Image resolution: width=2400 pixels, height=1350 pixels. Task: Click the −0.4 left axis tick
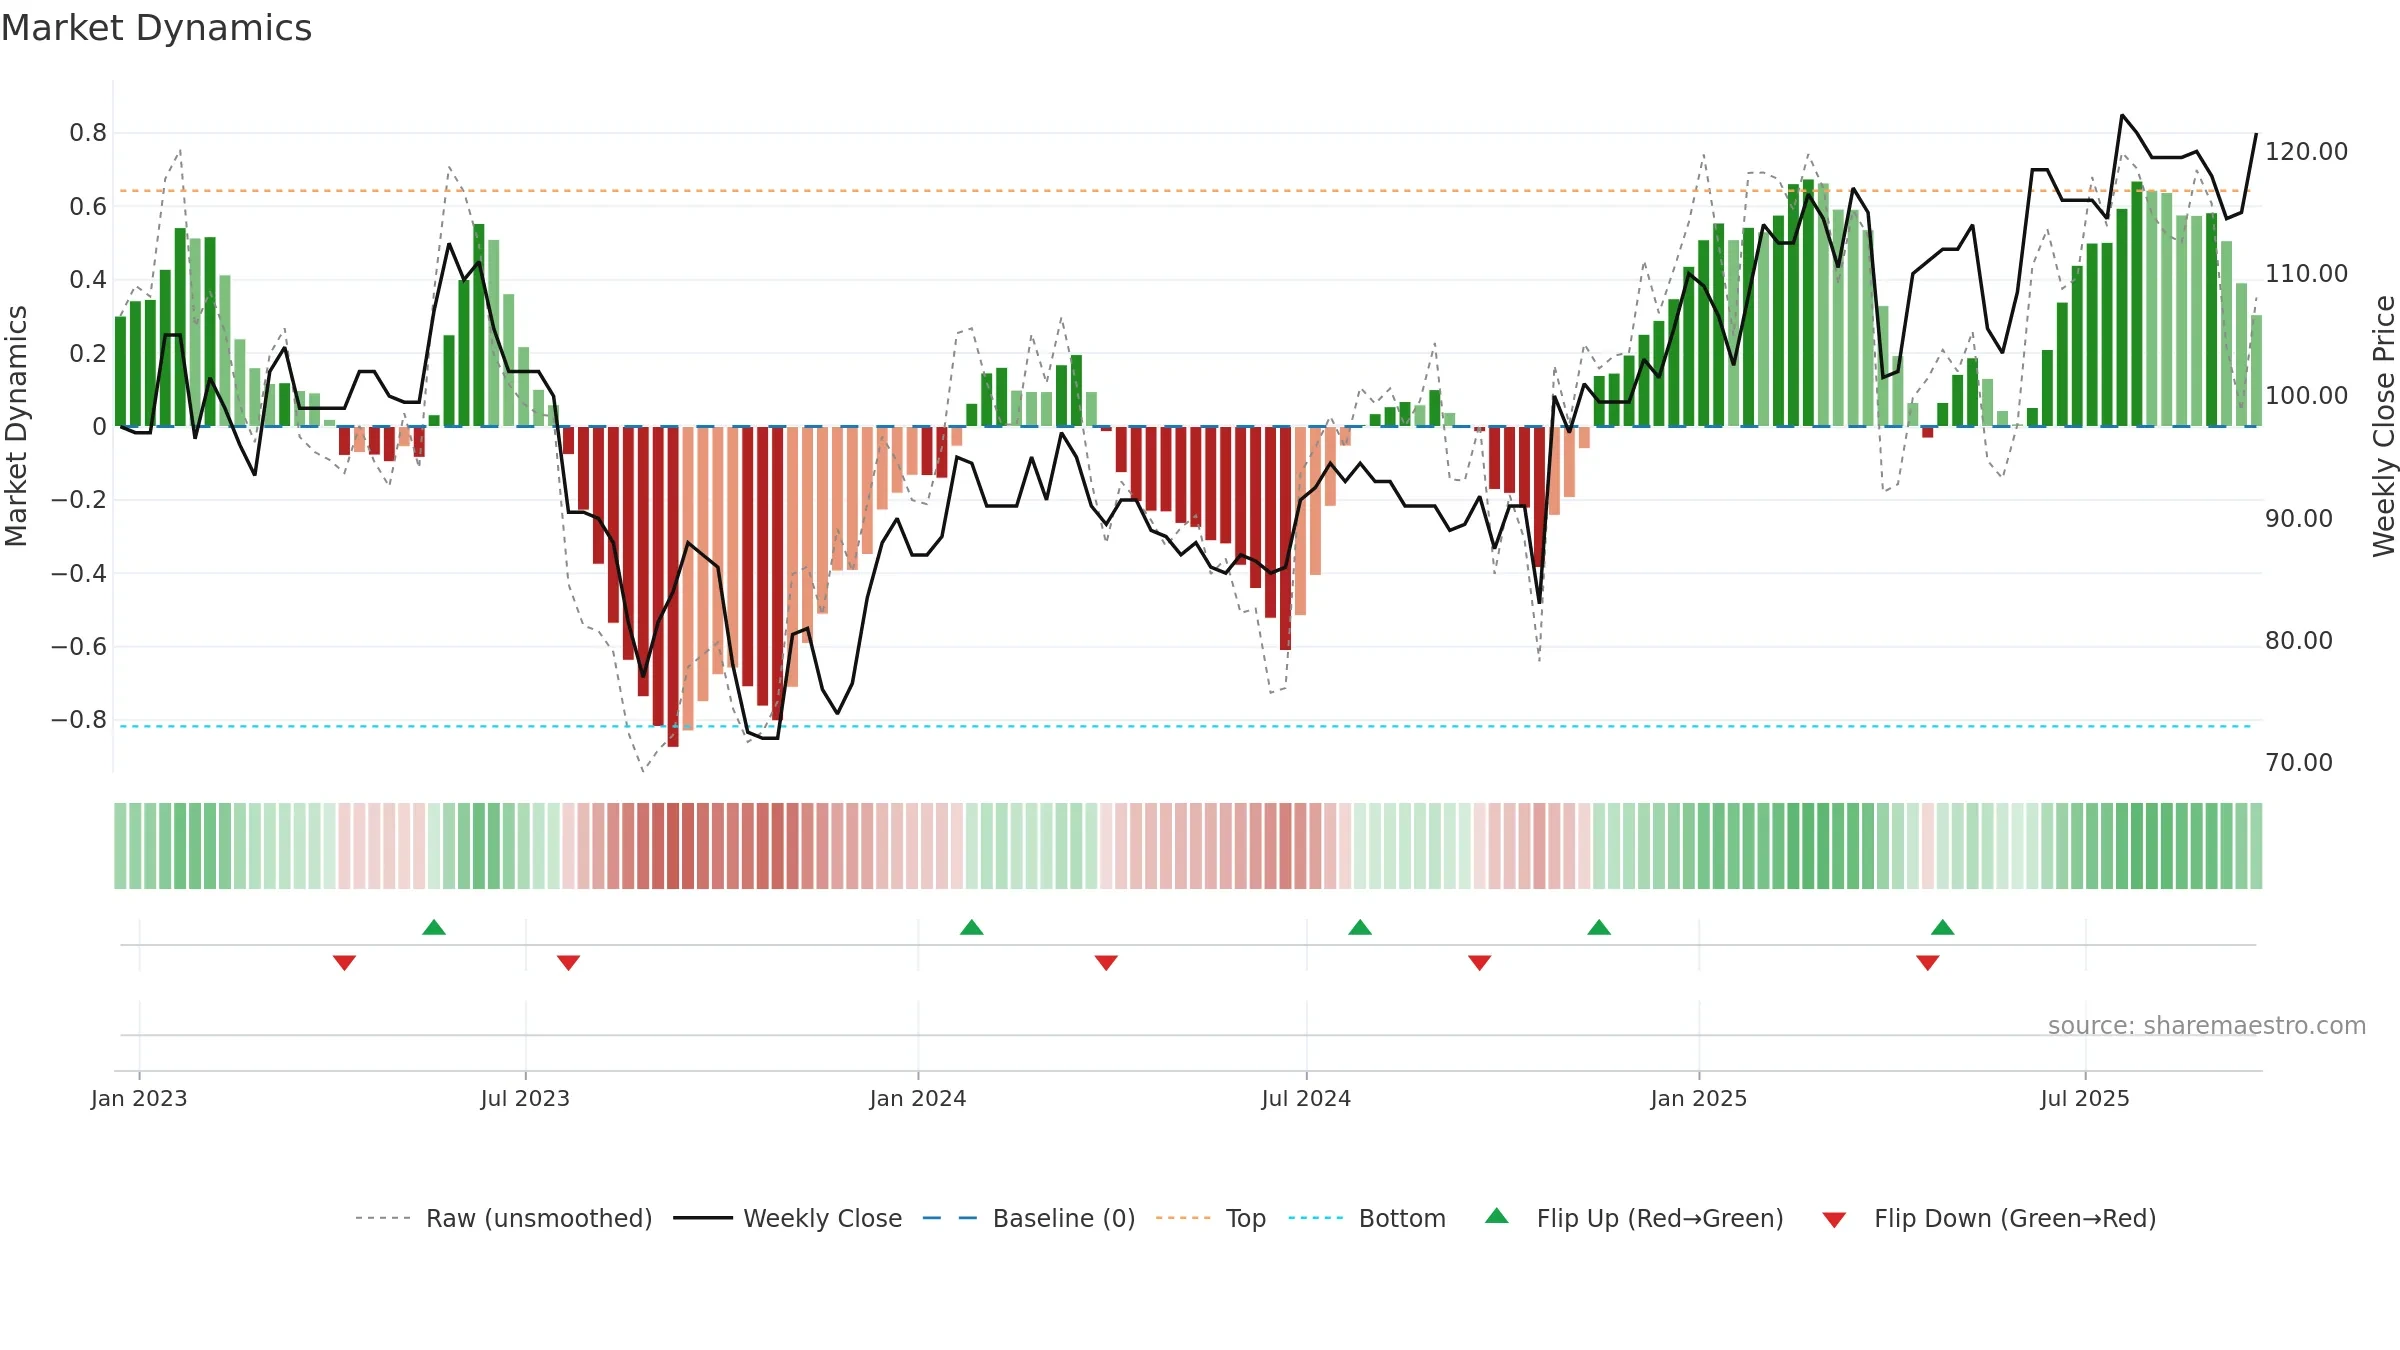(79, 573)
